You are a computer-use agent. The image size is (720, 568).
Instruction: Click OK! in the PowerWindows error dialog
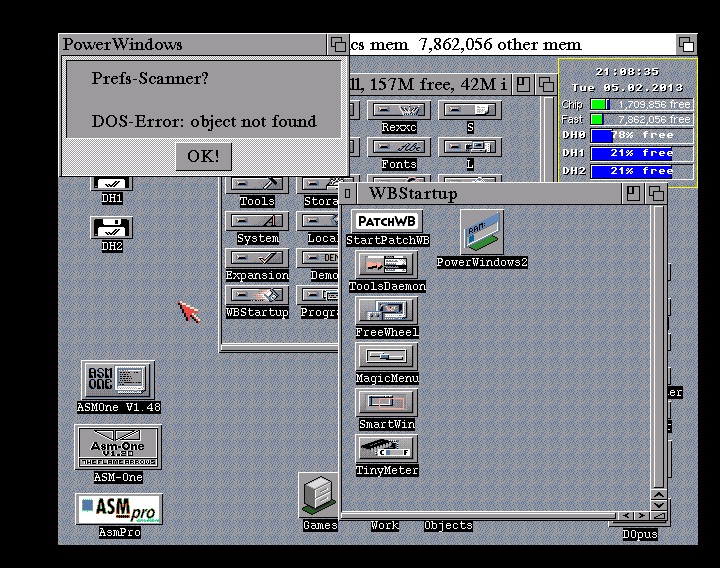click(x=203, y=156)
